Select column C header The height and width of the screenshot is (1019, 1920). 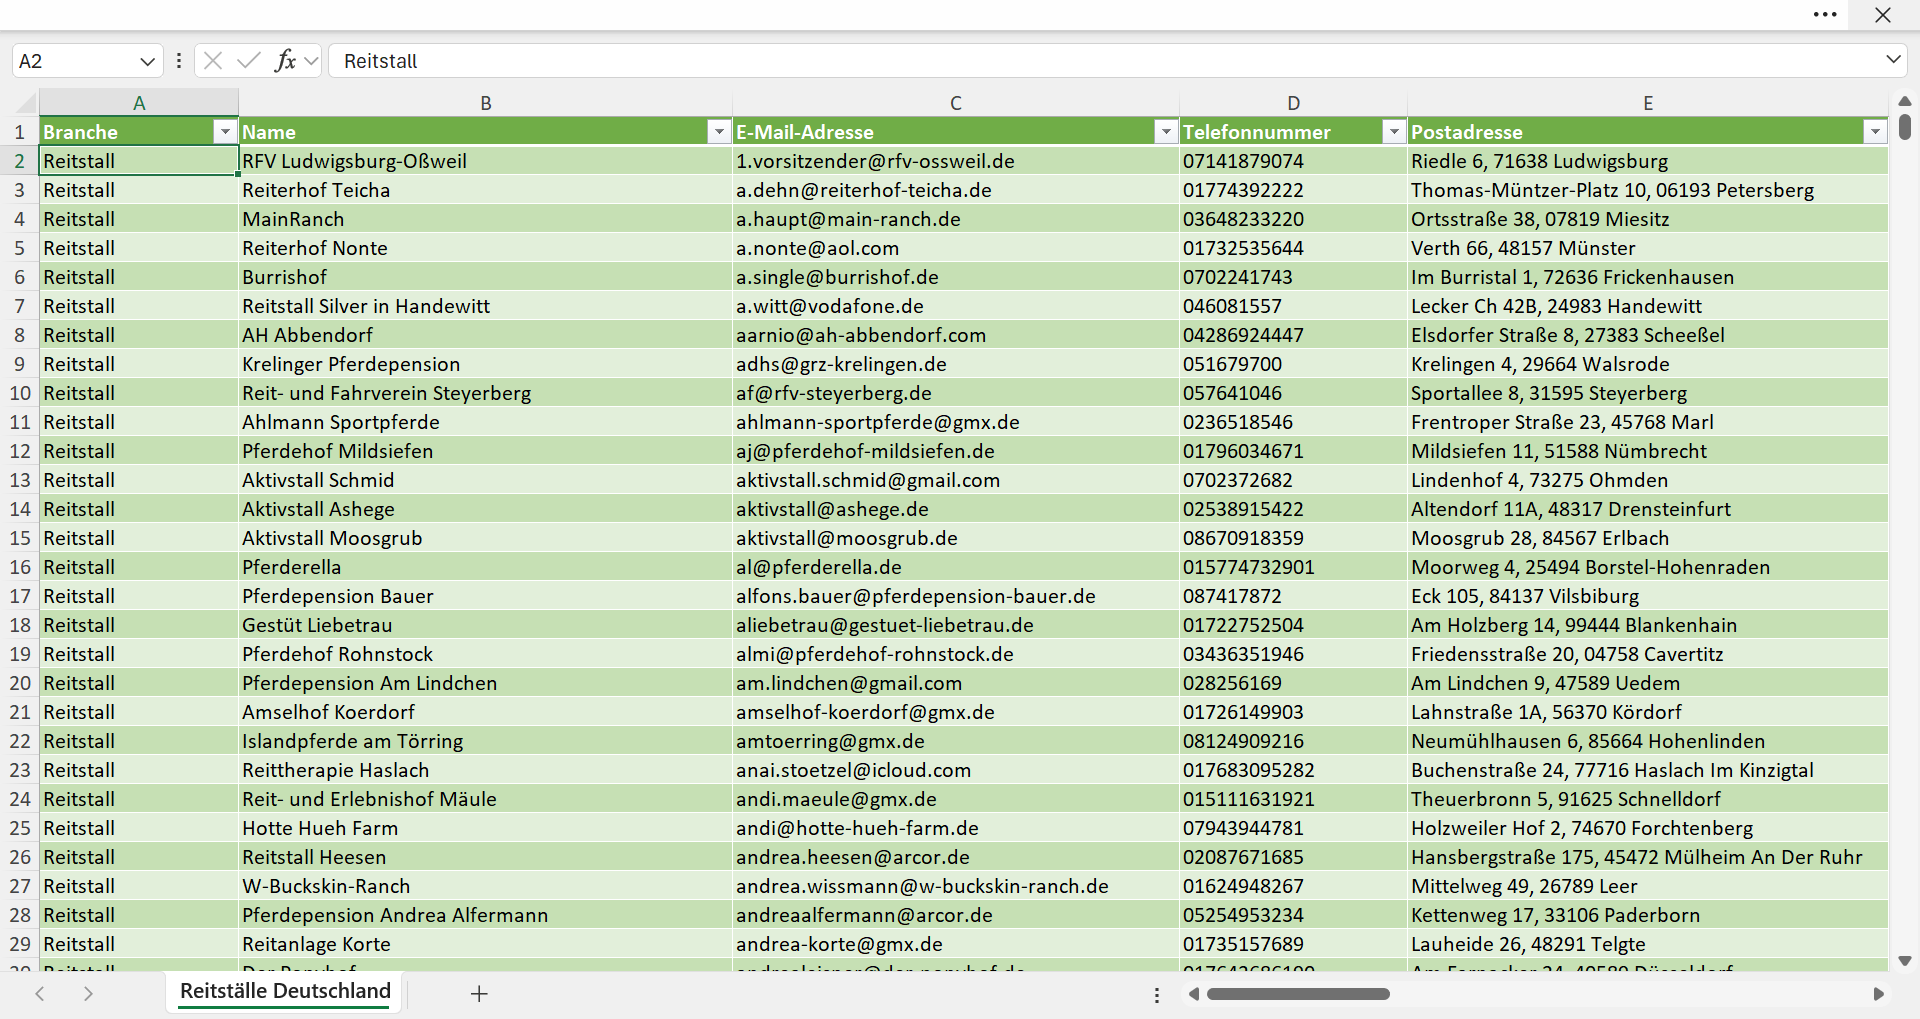coord(956,103)
